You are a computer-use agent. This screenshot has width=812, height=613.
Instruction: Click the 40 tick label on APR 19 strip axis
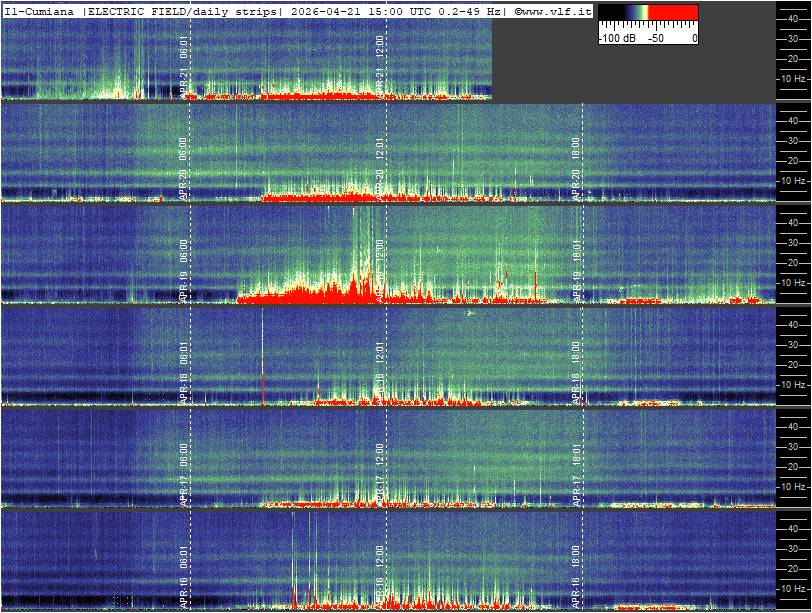[791, 223]
